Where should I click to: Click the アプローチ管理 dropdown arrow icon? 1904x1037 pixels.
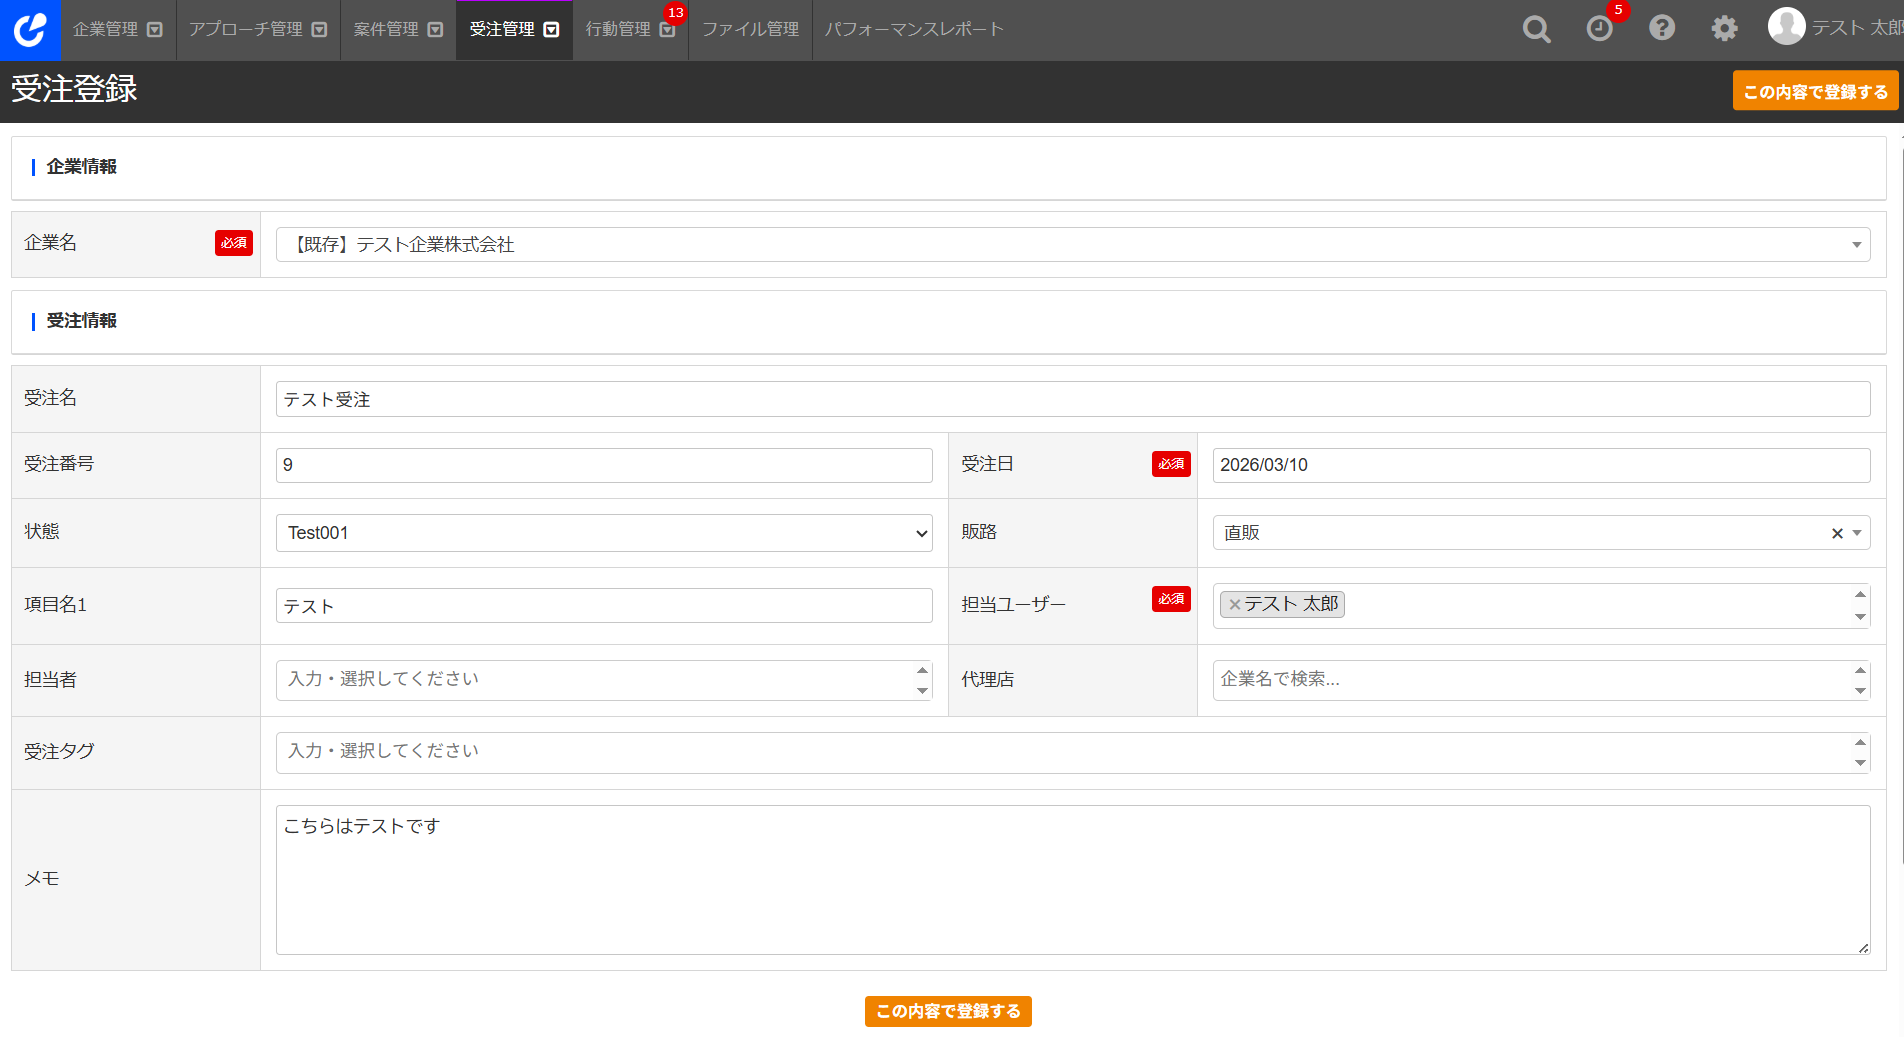tap(319, 30)
